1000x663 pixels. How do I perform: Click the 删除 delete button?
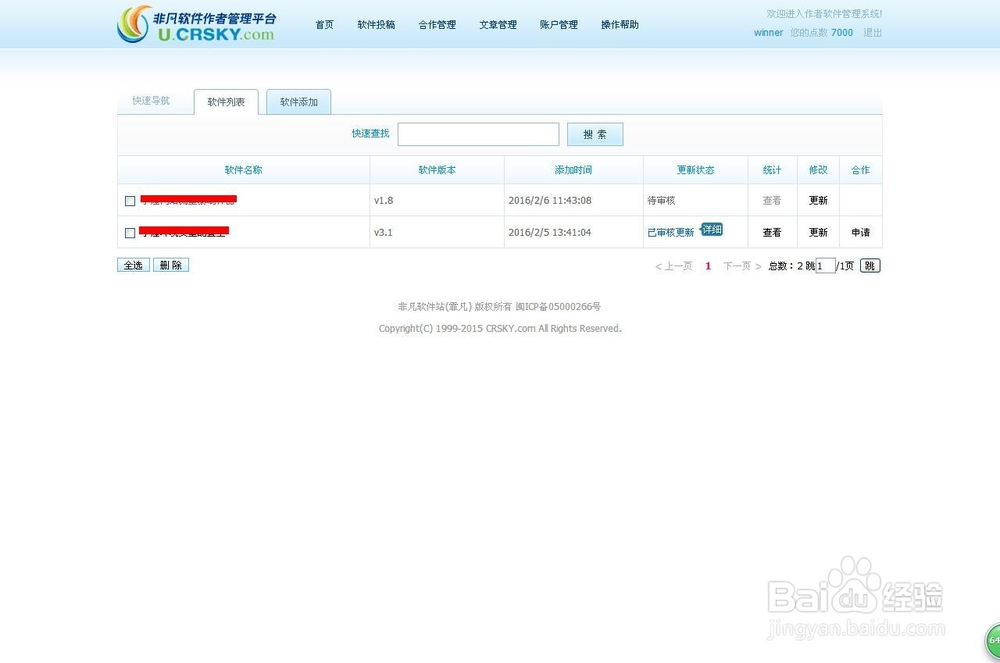[170, 264]
